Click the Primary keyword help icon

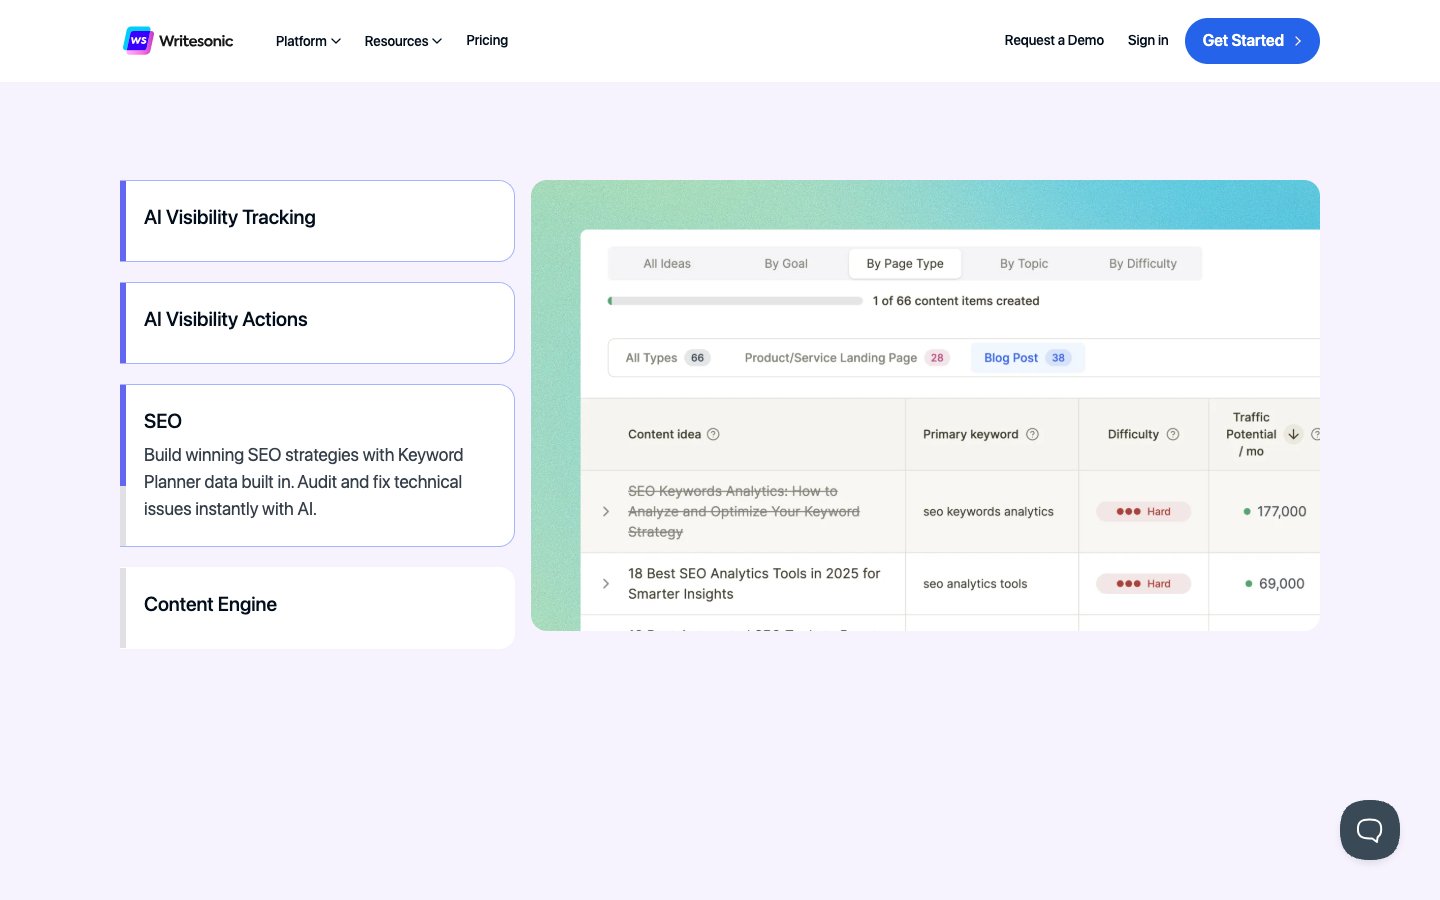point(1032,434)
